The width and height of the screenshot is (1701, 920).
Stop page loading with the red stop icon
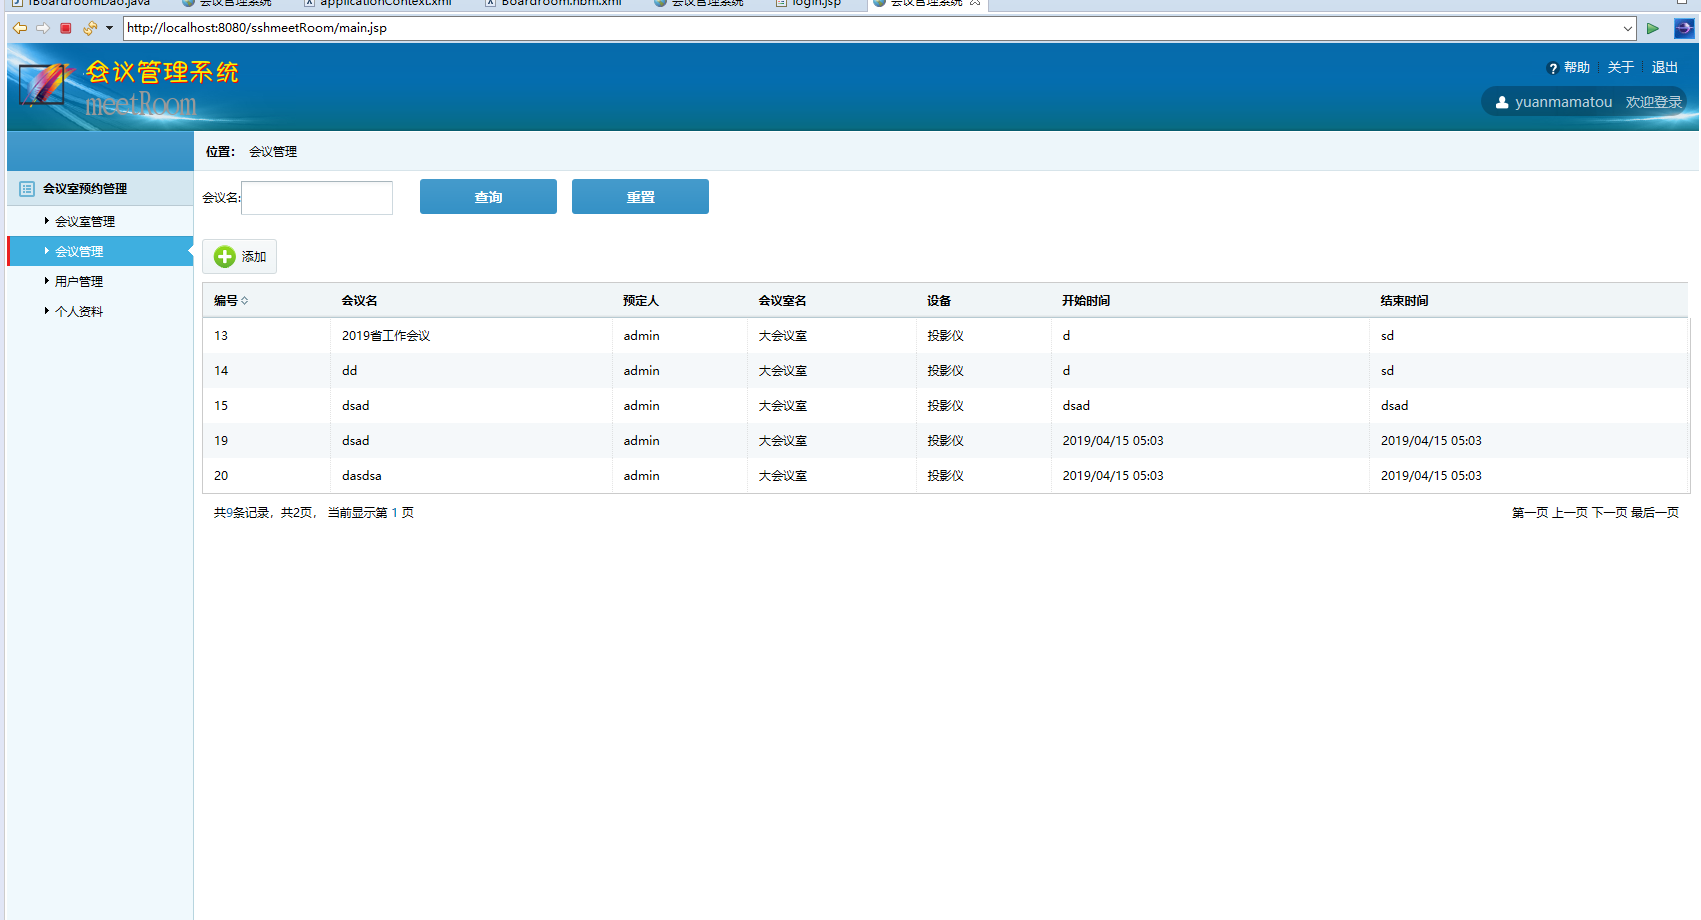click(x=66, y=28)
